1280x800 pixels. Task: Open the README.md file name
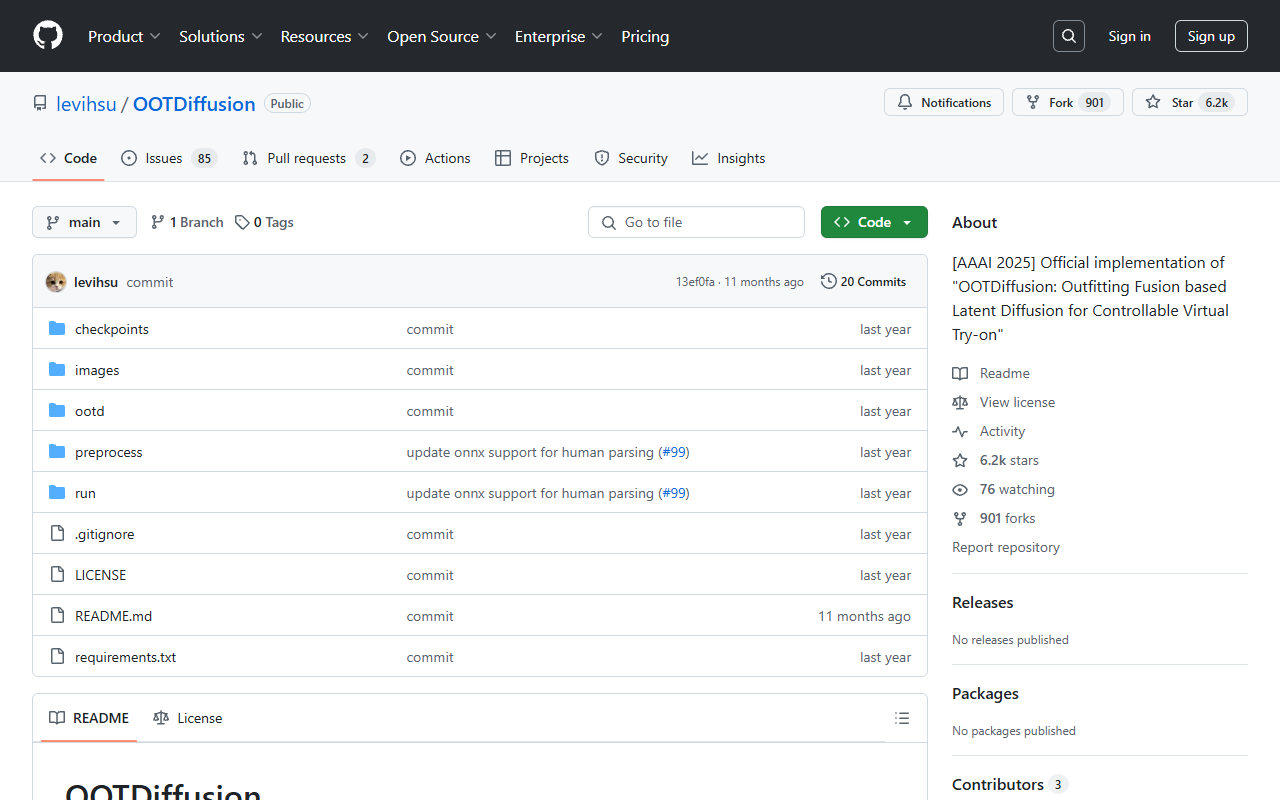[x=113, y=616]
